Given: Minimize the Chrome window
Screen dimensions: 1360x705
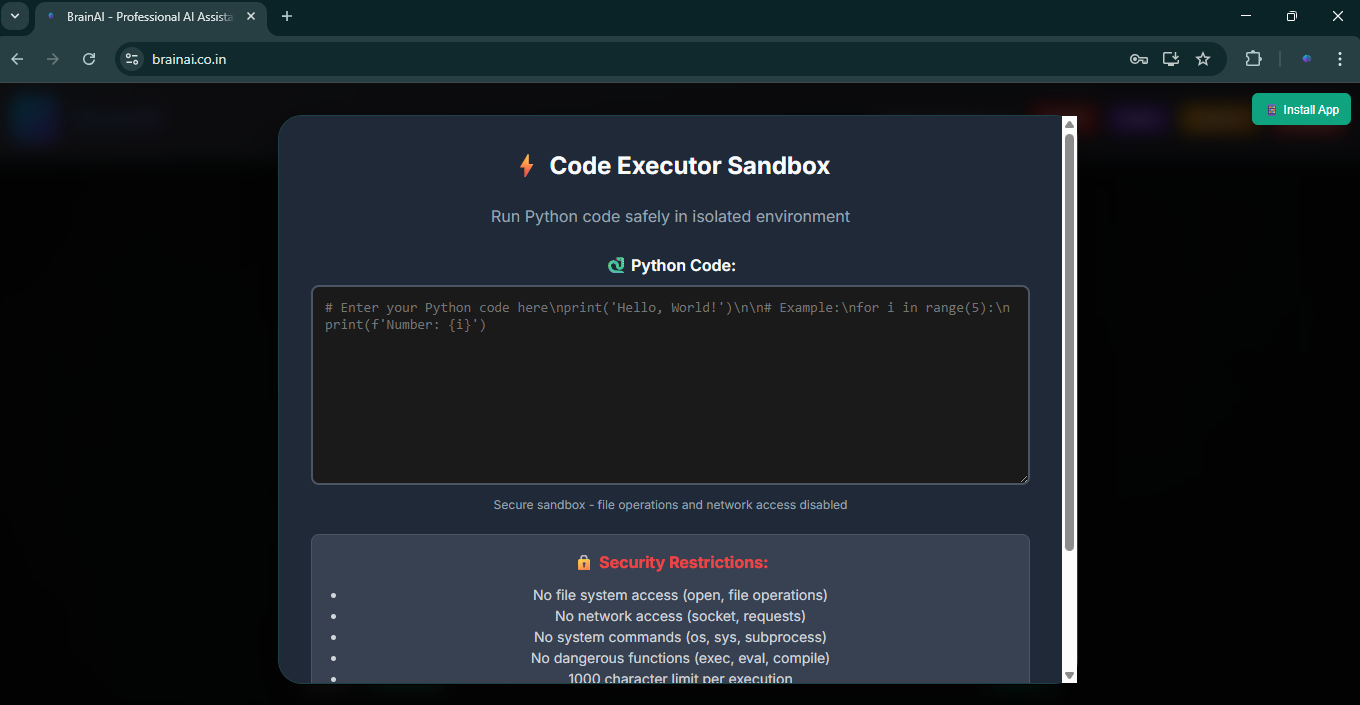Looking at the screenshot, I should coord(1246,16).
